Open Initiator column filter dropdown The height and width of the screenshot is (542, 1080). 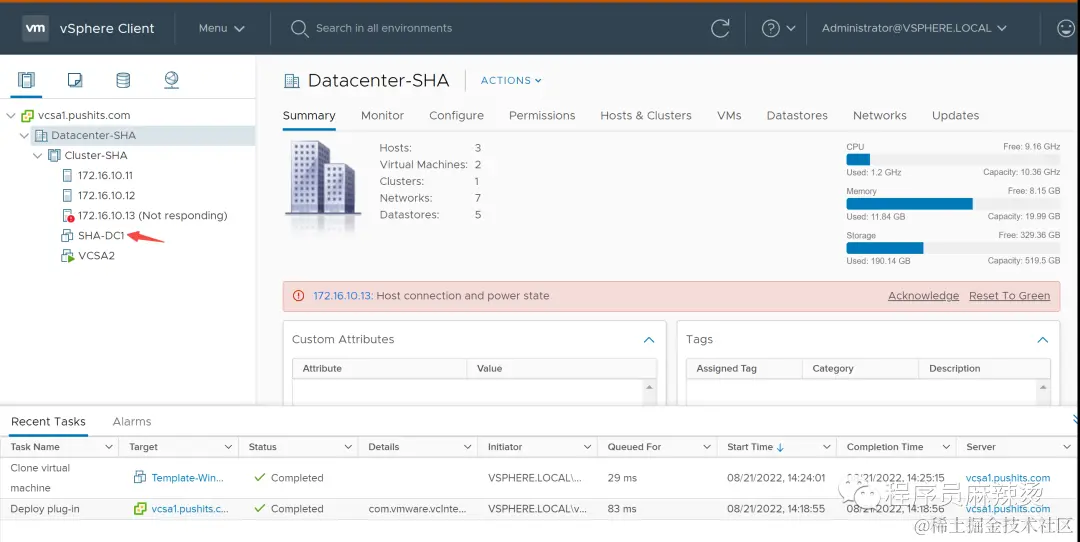click(588, 447)
